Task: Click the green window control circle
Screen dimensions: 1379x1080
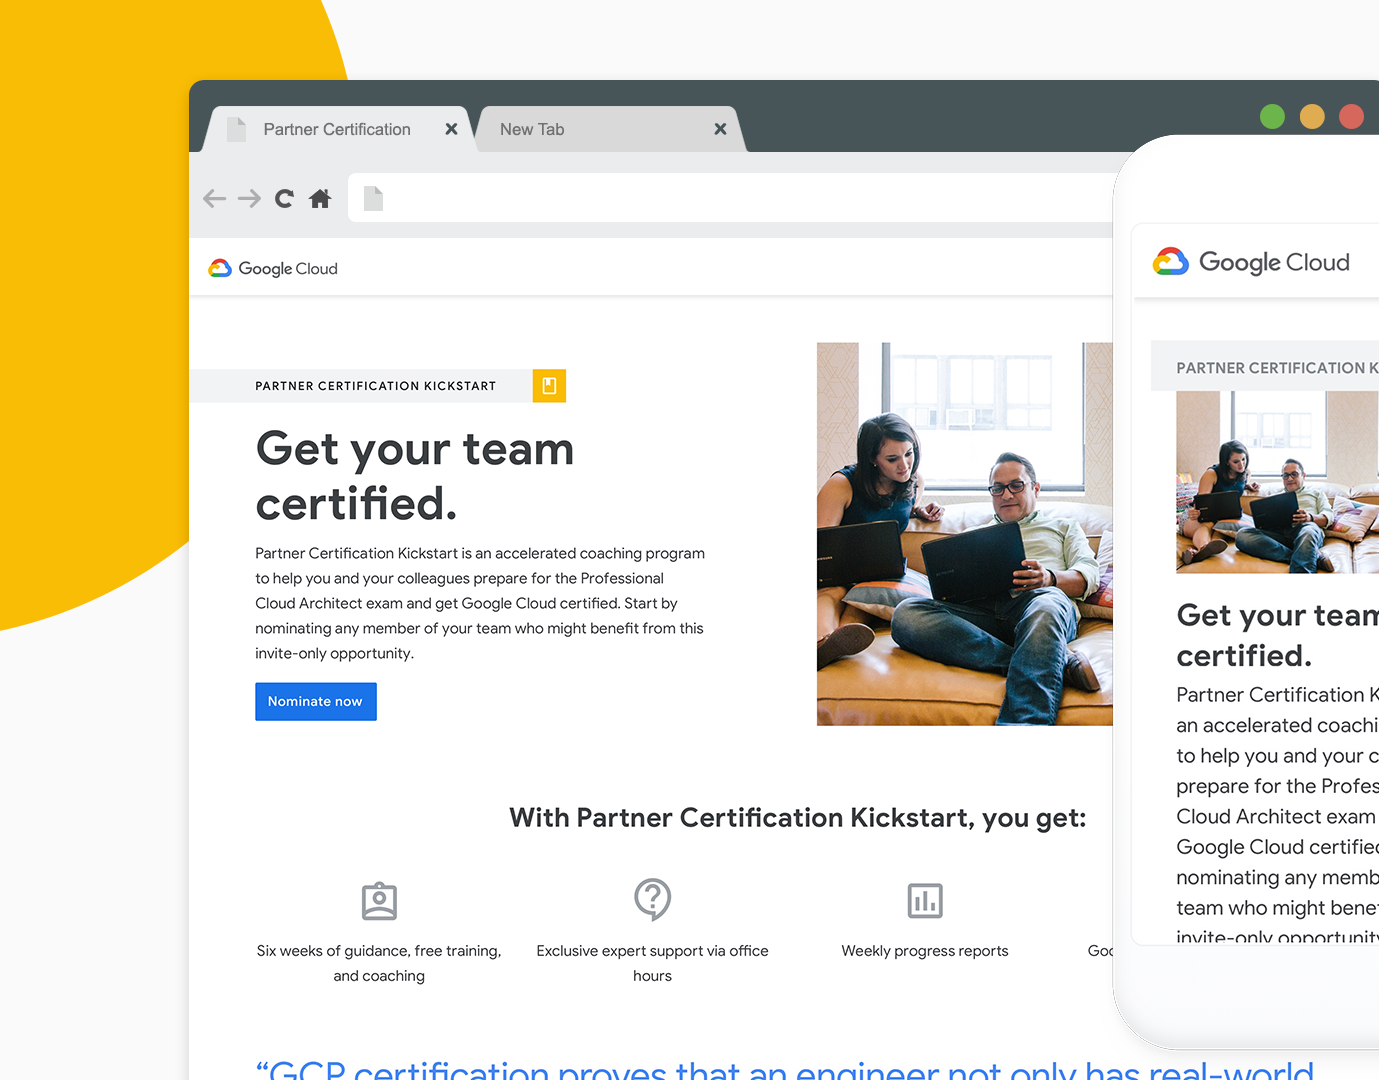Action: (1272, 117)
